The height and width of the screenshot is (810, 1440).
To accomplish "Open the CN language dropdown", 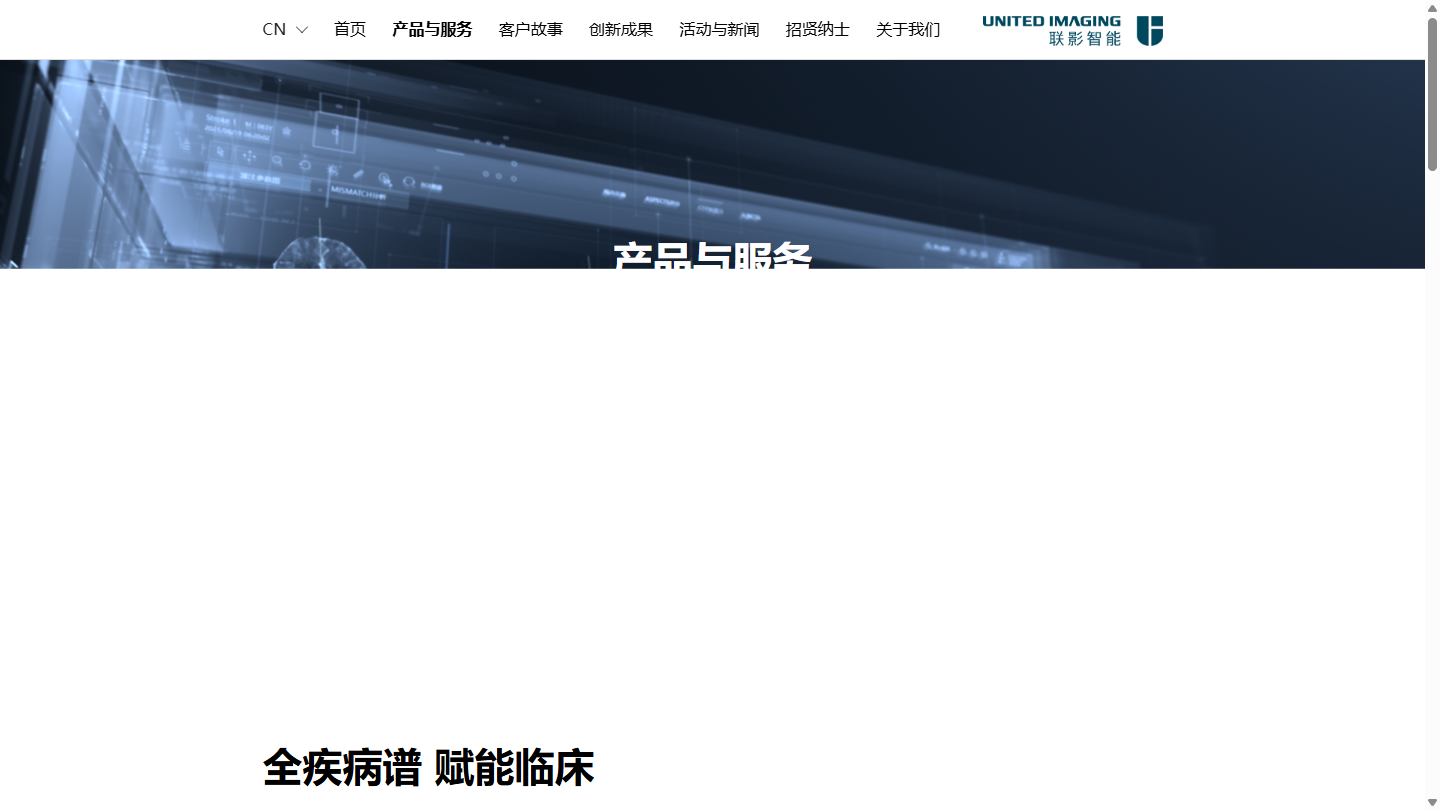I will point(285,30).
